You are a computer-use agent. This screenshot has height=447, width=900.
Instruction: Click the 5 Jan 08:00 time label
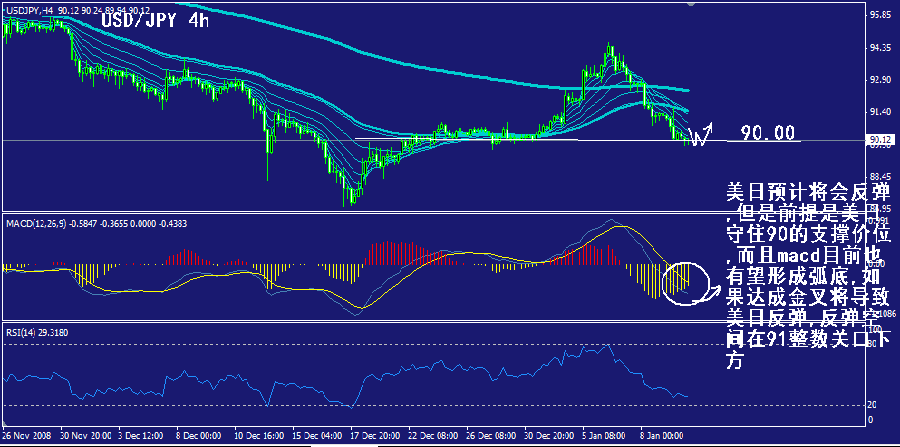(x=604, y=436)
